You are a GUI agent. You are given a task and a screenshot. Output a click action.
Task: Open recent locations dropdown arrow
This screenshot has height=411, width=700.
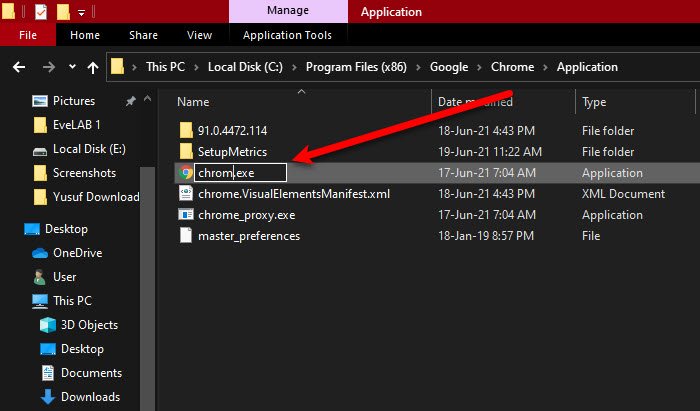[x=72, y=67]
